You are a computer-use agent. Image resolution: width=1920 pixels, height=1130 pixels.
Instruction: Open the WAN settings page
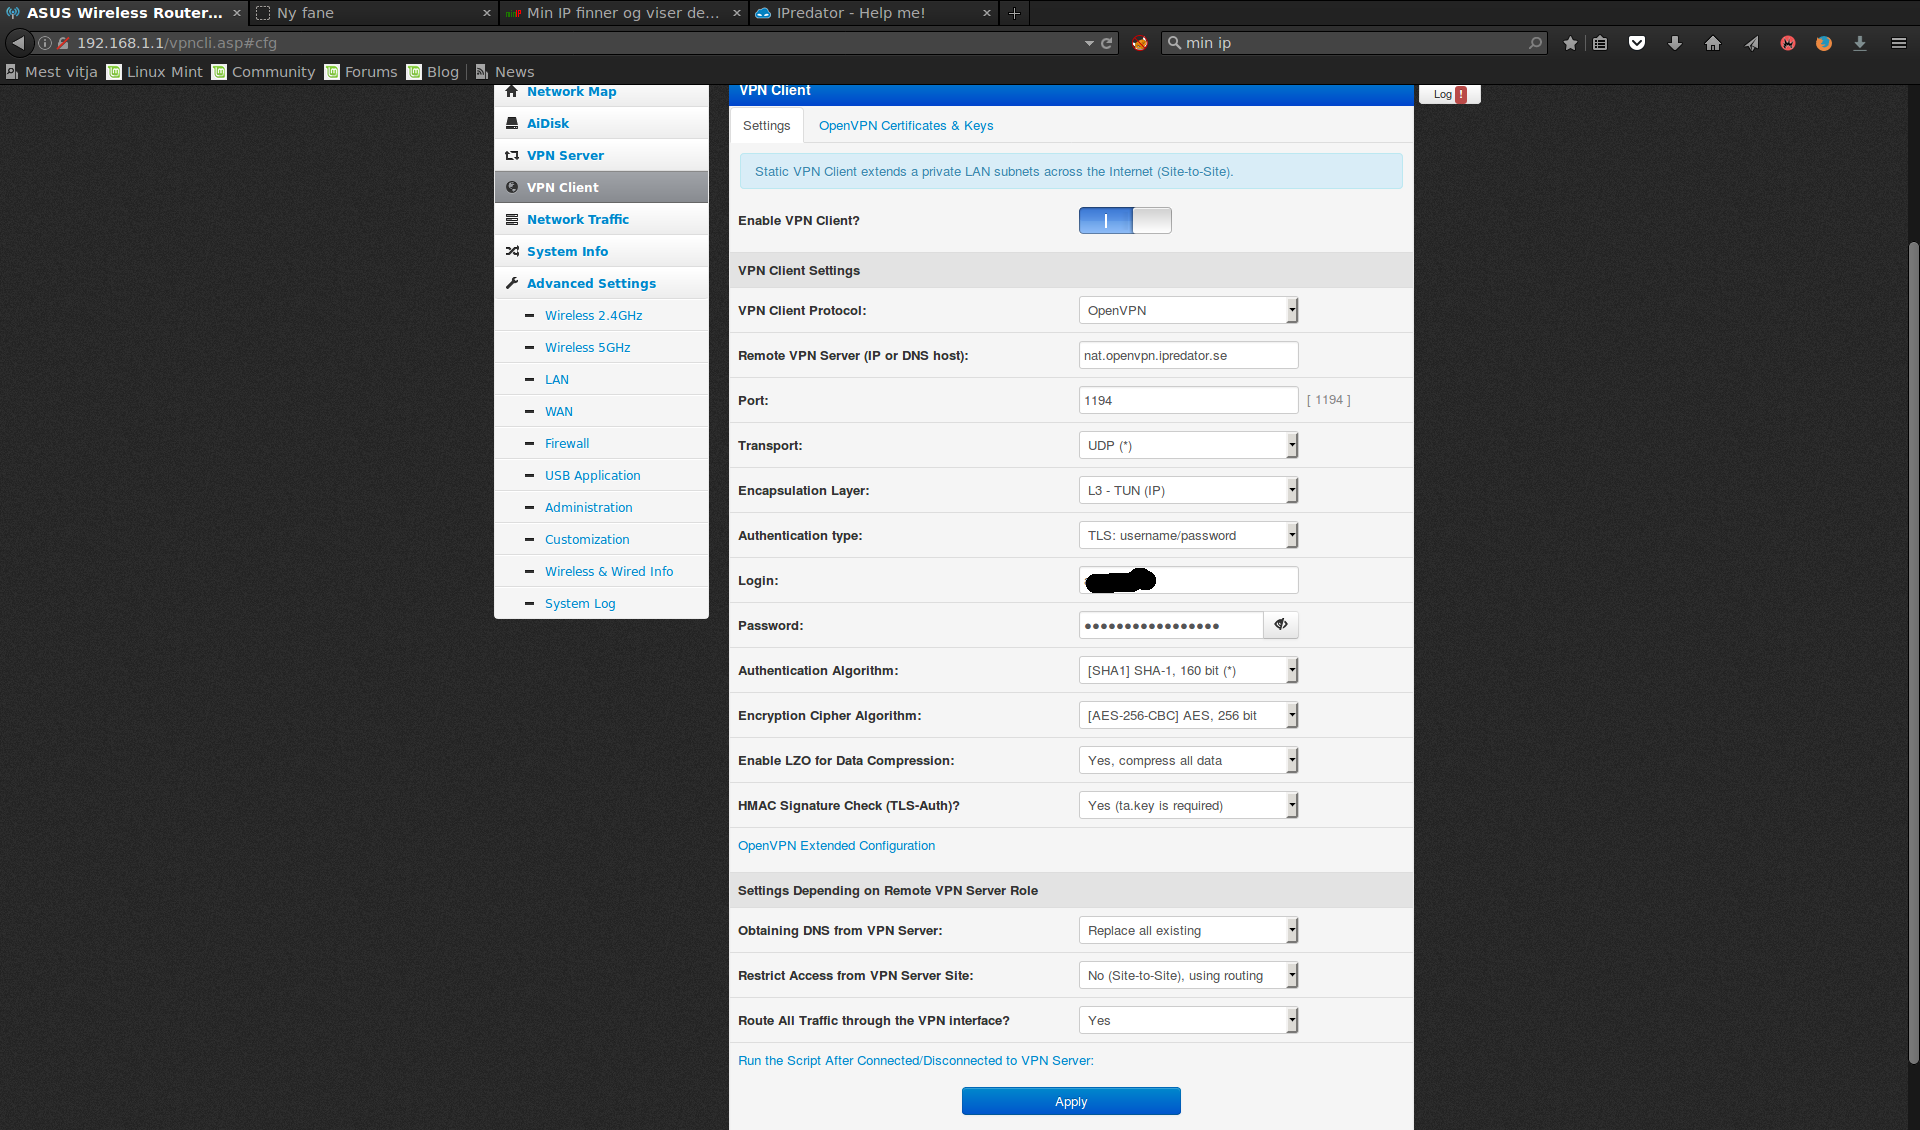coord(559,411)
